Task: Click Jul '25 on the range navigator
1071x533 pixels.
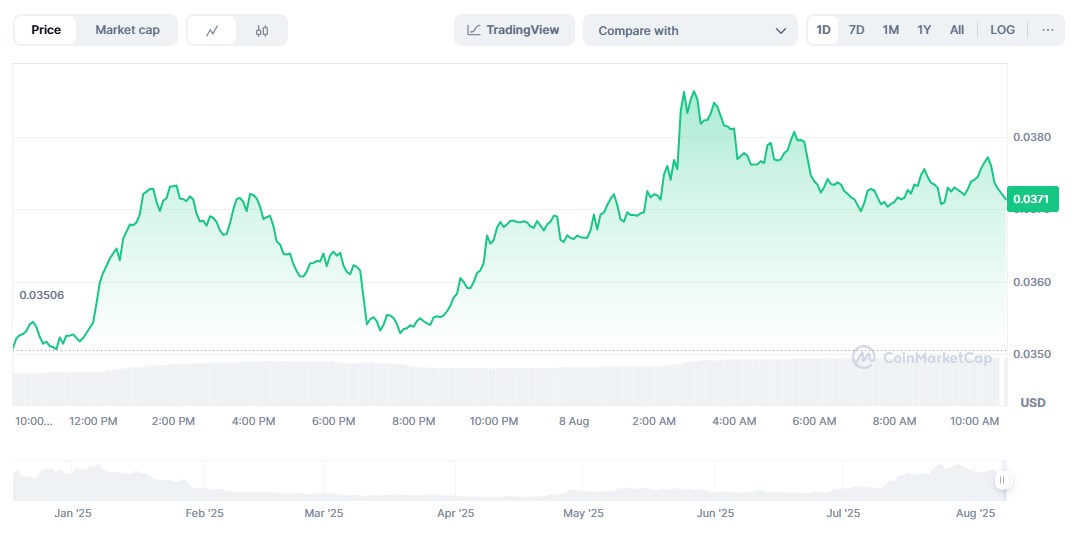Action: 842,513
